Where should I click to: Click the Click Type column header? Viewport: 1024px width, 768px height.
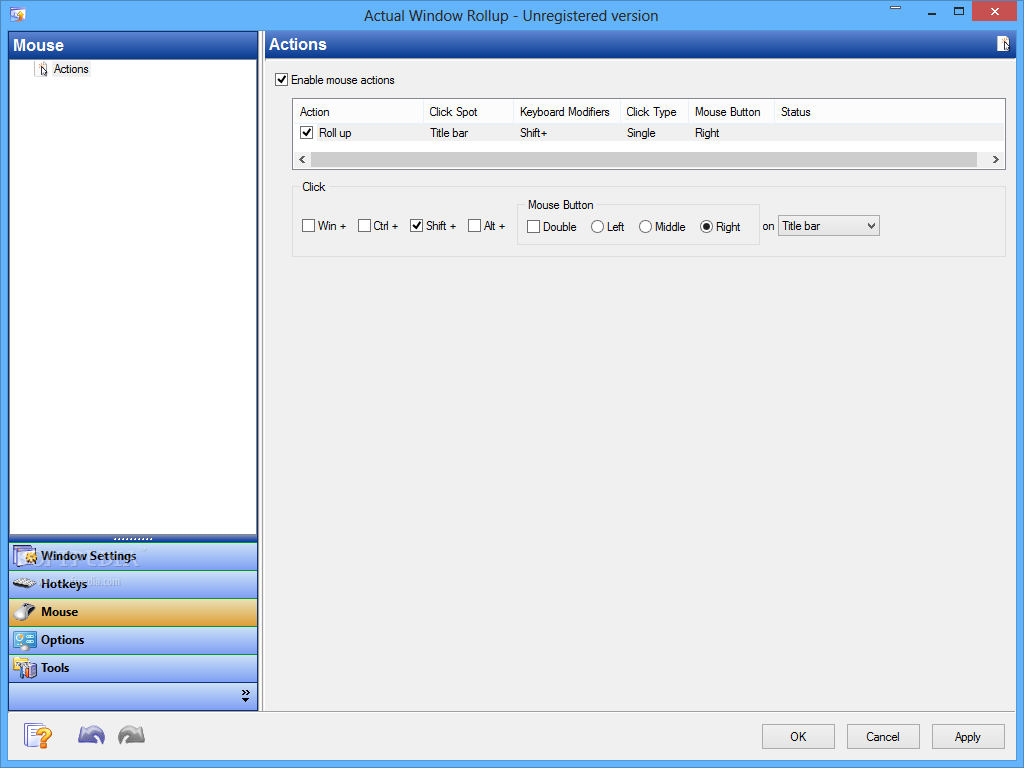(654, 112)
